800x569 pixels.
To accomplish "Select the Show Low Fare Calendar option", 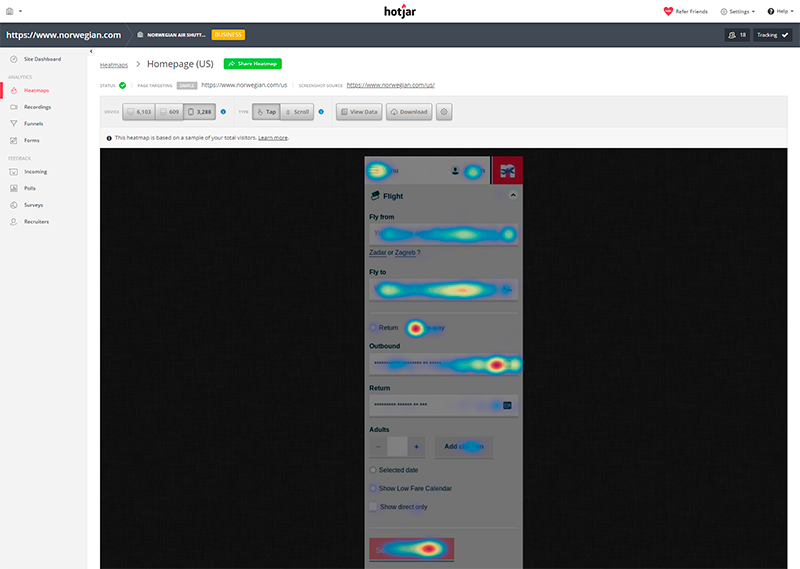I will pos(374,488).
